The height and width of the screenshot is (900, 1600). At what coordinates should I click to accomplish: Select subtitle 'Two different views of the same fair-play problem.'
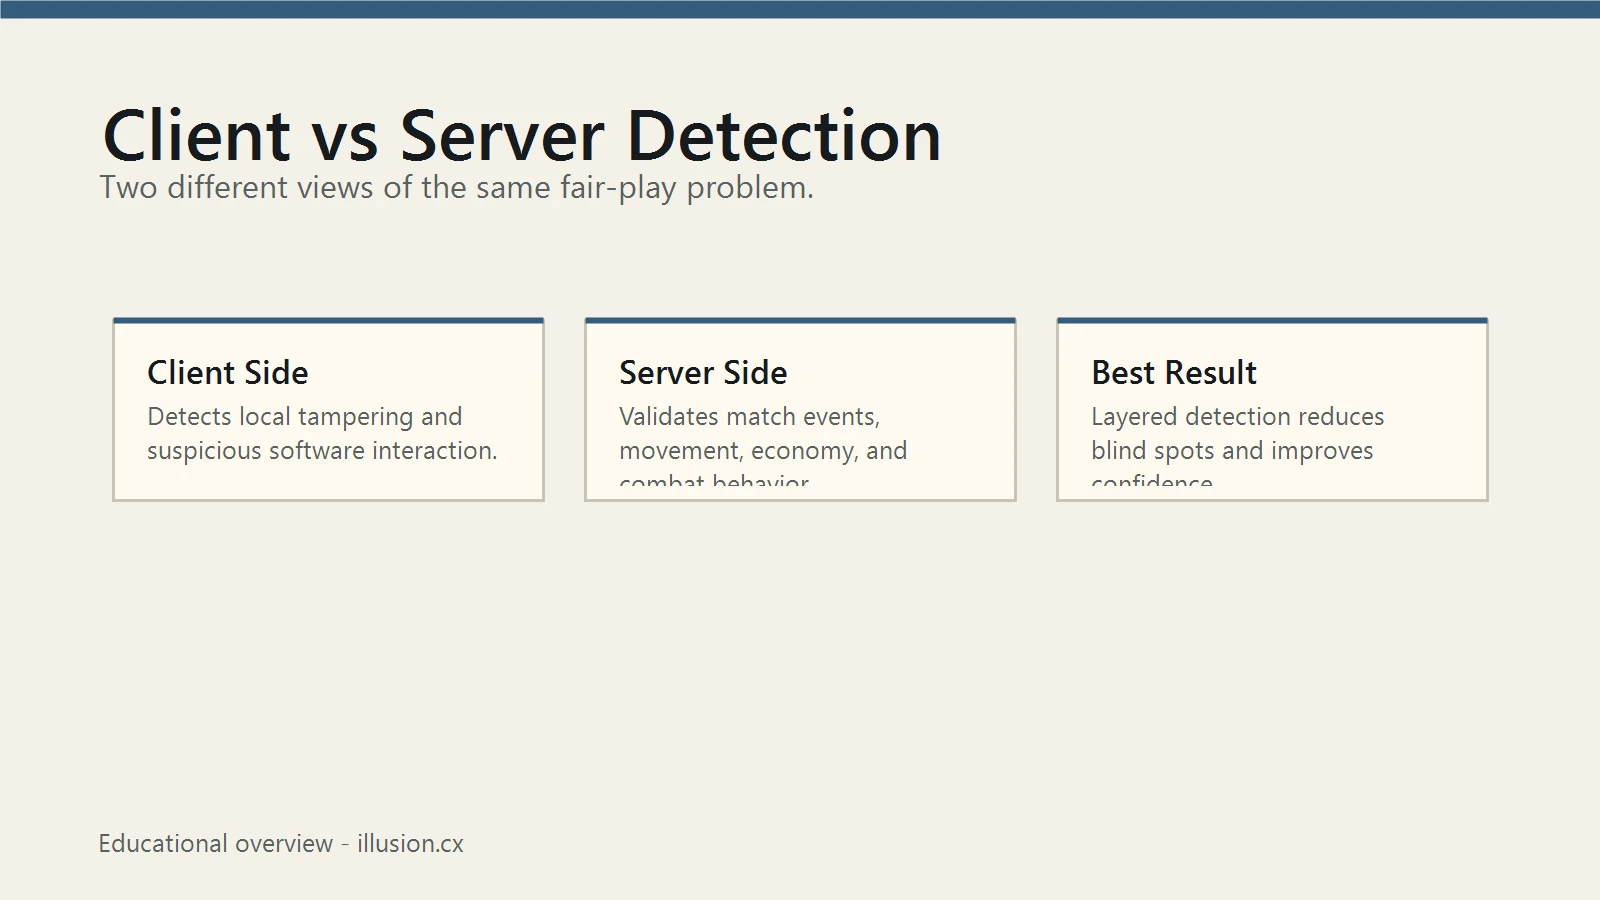(x=456, y=187)
